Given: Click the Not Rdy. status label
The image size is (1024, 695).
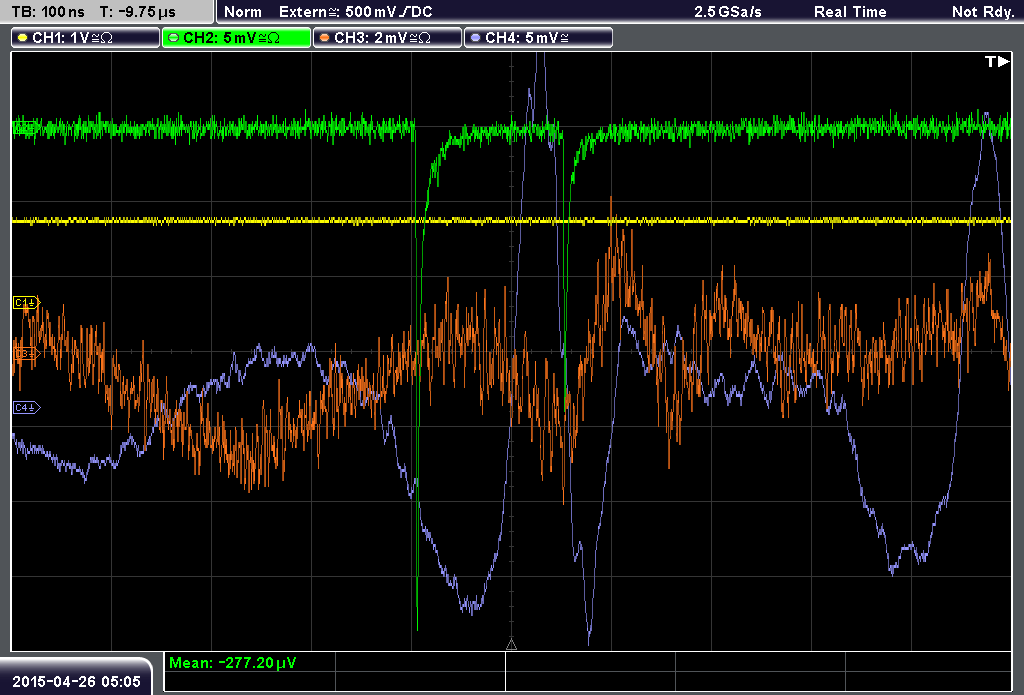Looking at the screenshot, I should pos(983,12).
